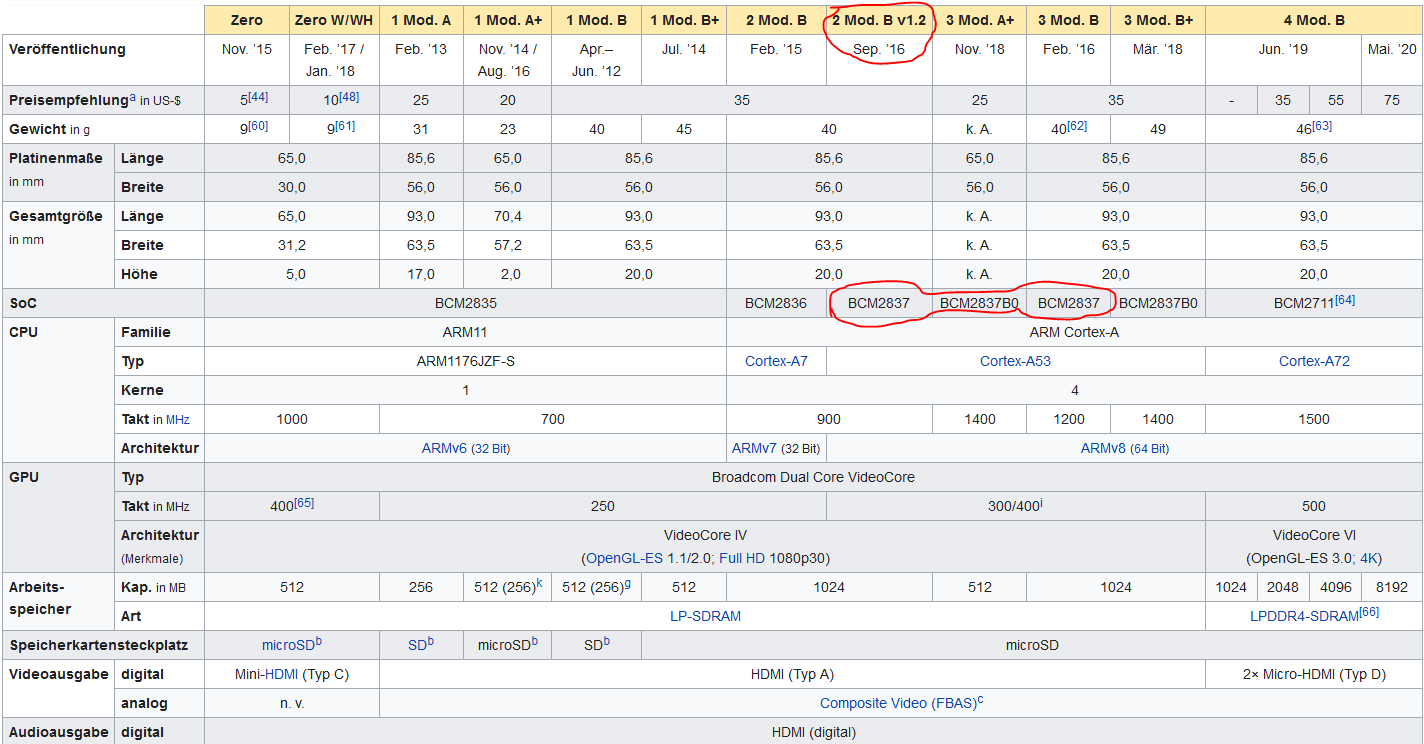Open the LPDDR4-SDRAM link
This screenshot has height=744, width=1424.
(x=1304, y=616)
